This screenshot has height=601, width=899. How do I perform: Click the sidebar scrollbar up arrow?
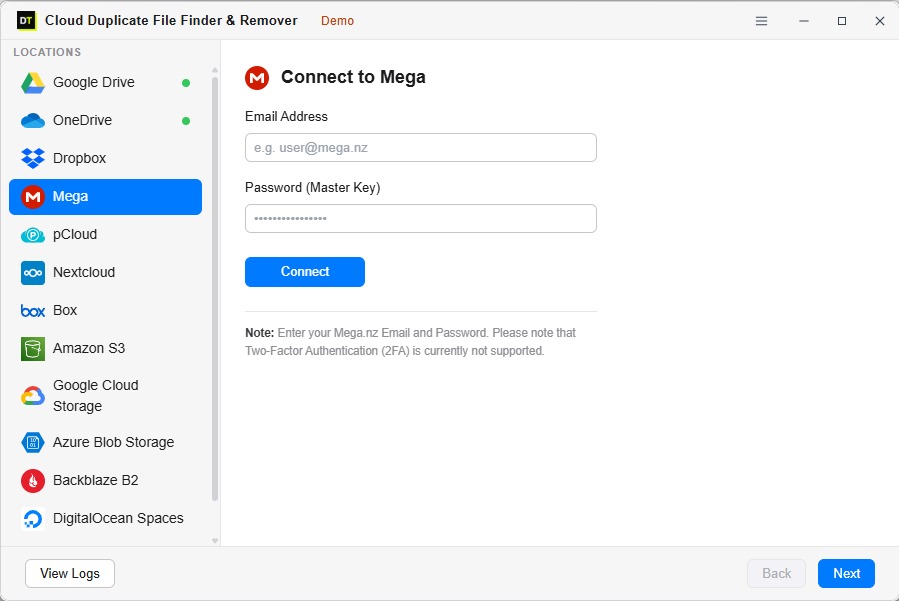tap(215, 71)
